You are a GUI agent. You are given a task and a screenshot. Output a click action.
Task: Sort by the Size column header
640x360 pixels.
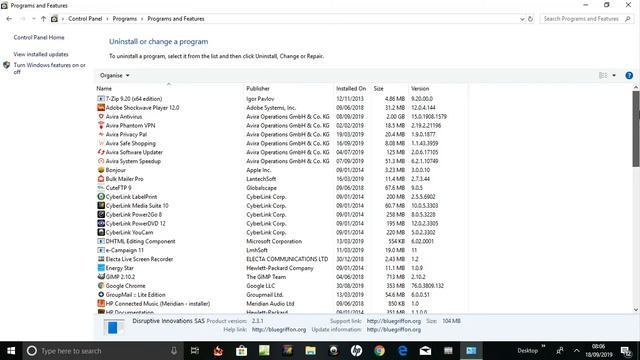tap(378, 89)
